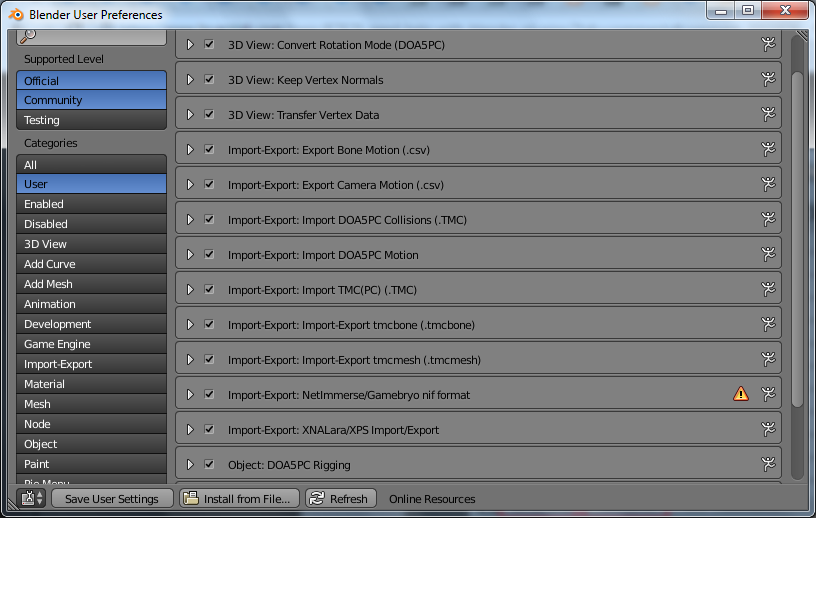The image size is (816, 600).
Task: Click the refresh arrows icon
Action: (317, 499)
